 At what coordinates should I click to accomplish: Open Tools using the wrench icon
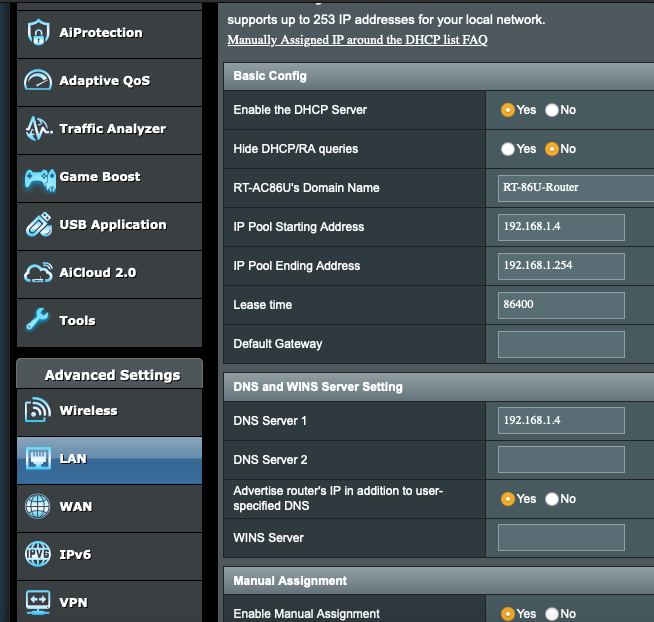[x=38, y=321]
